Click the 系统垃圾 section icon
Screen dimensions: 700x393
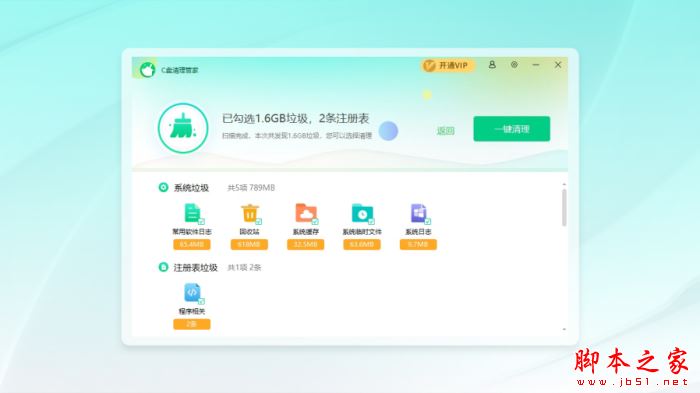(x=163, y=188)
